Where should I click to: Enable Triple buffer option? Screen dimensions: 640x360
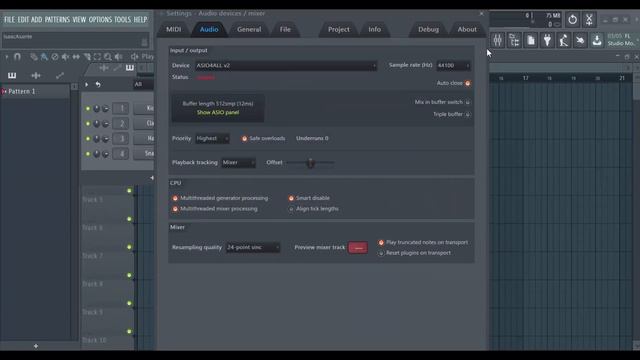468,114
